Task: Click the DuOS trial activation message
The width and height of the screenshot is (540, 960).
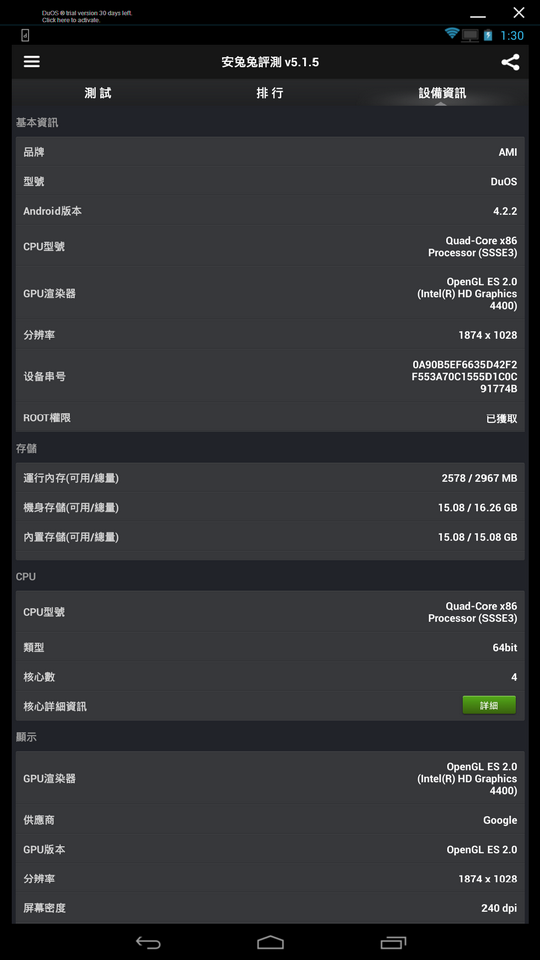Action: point(87,17)
